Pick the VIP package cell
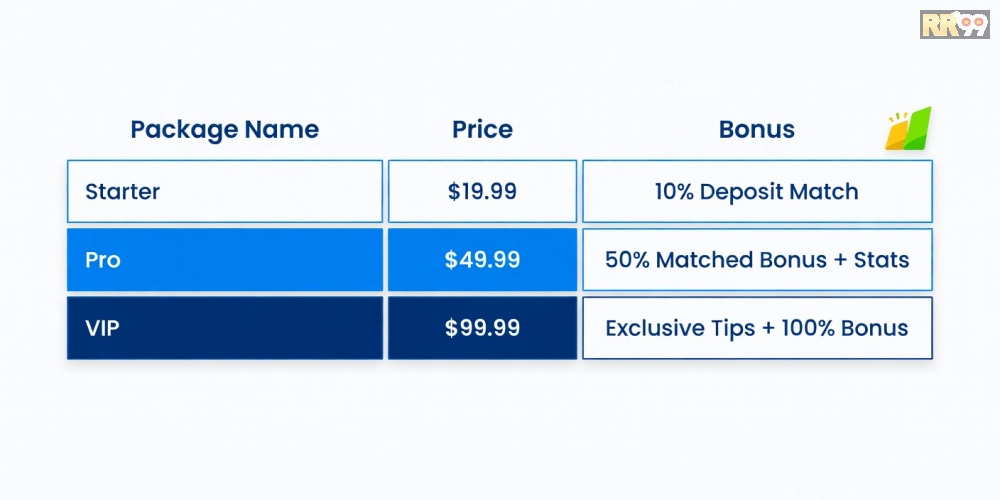Image resolution: width=1000 pixels, height=500 pixels. click(x=225, y=328)
